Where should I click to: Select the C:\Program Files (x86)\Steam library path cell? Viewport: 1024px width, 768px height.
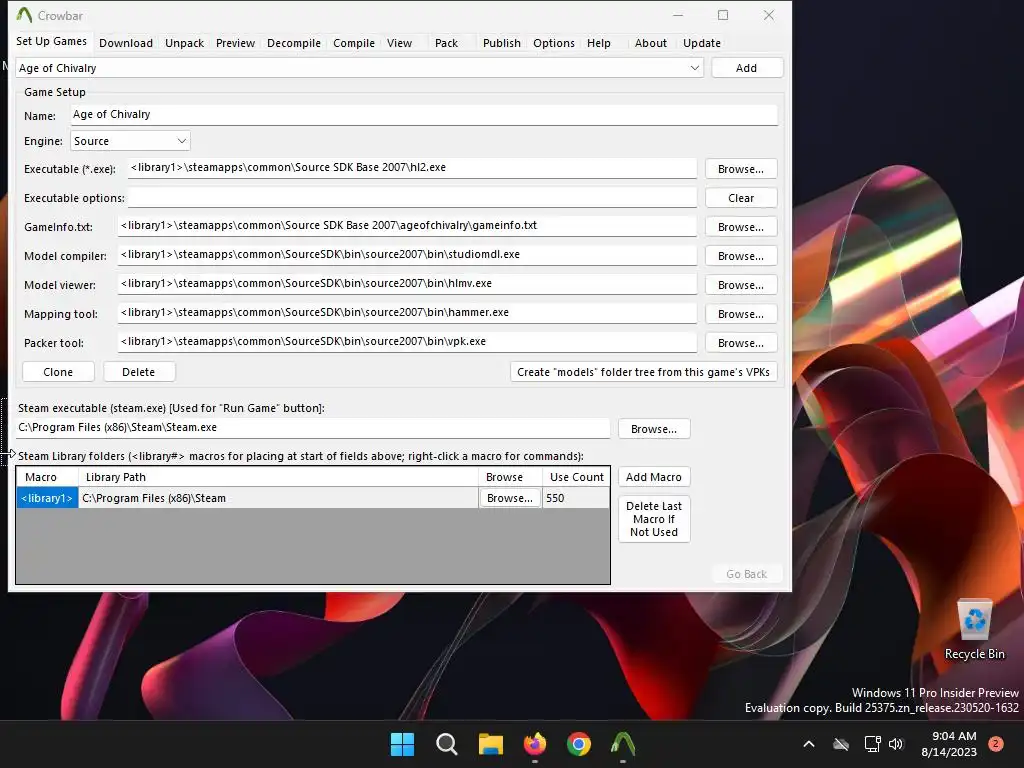[x=278, y=498]
